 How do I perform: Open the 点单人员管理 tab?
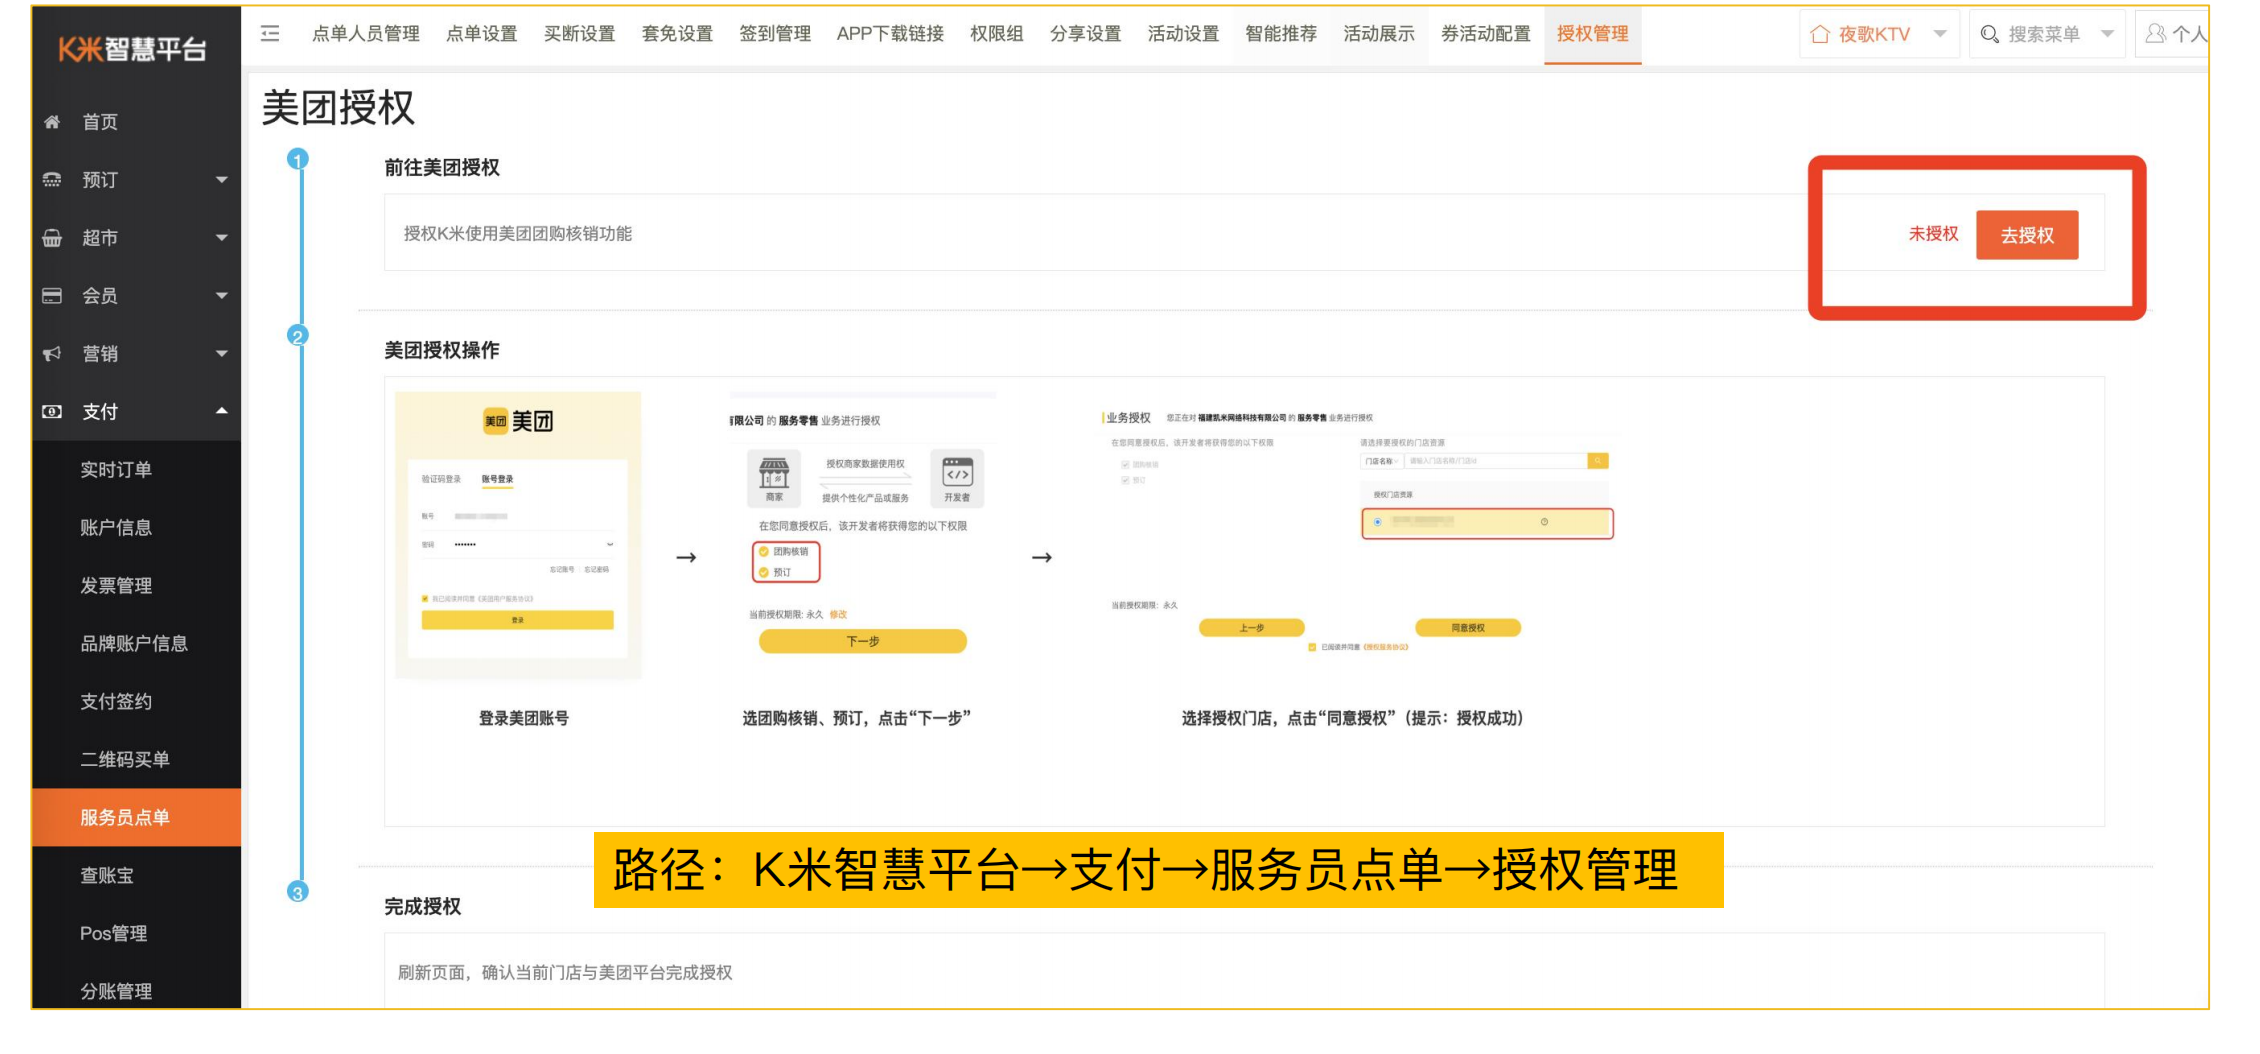(x=366, y=34)
